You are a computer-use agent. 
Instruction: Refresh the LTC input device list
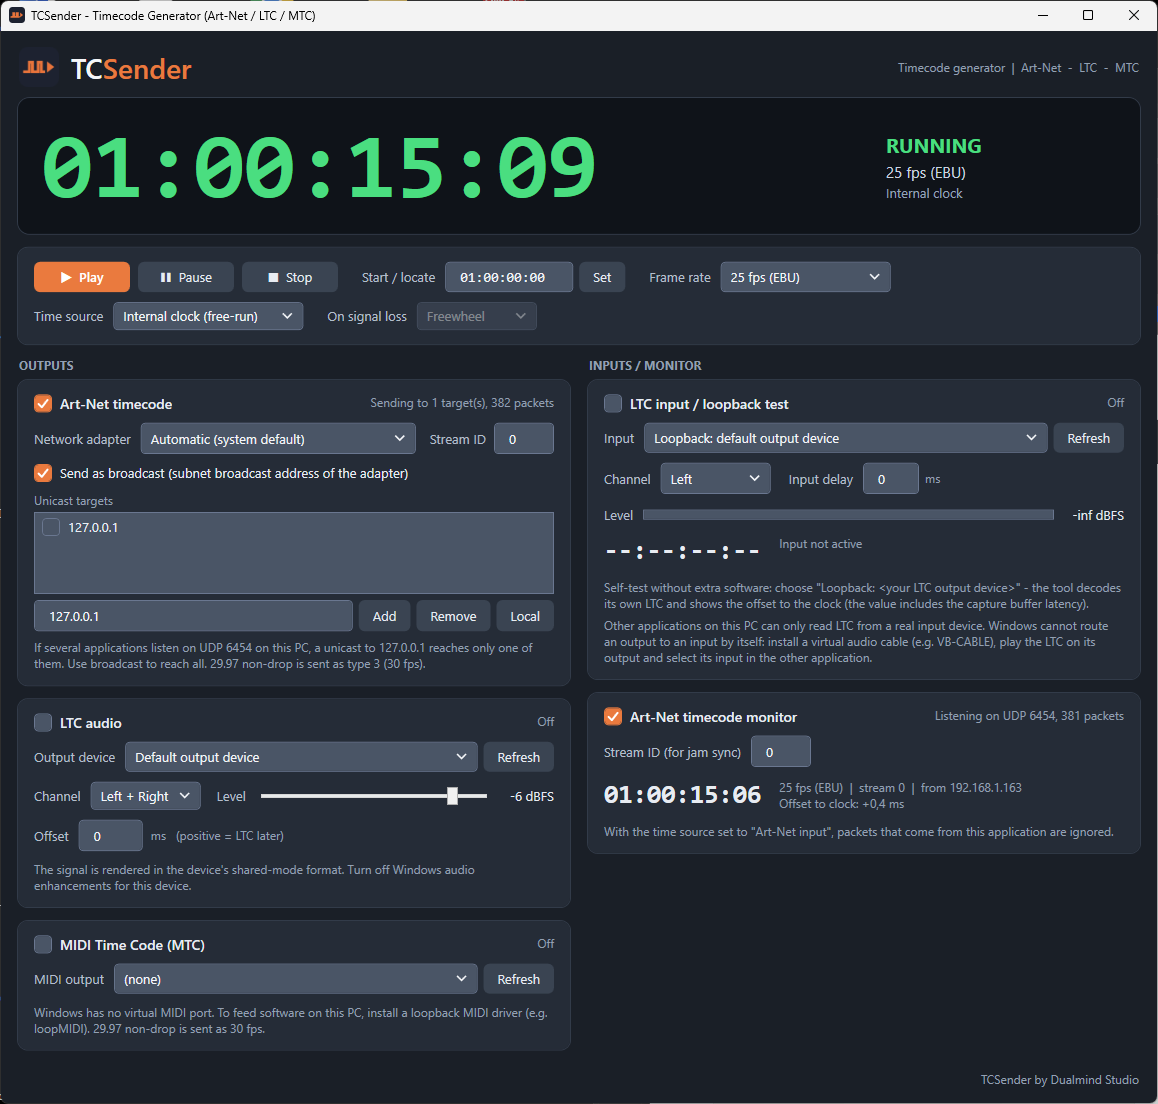[1089, 438]
